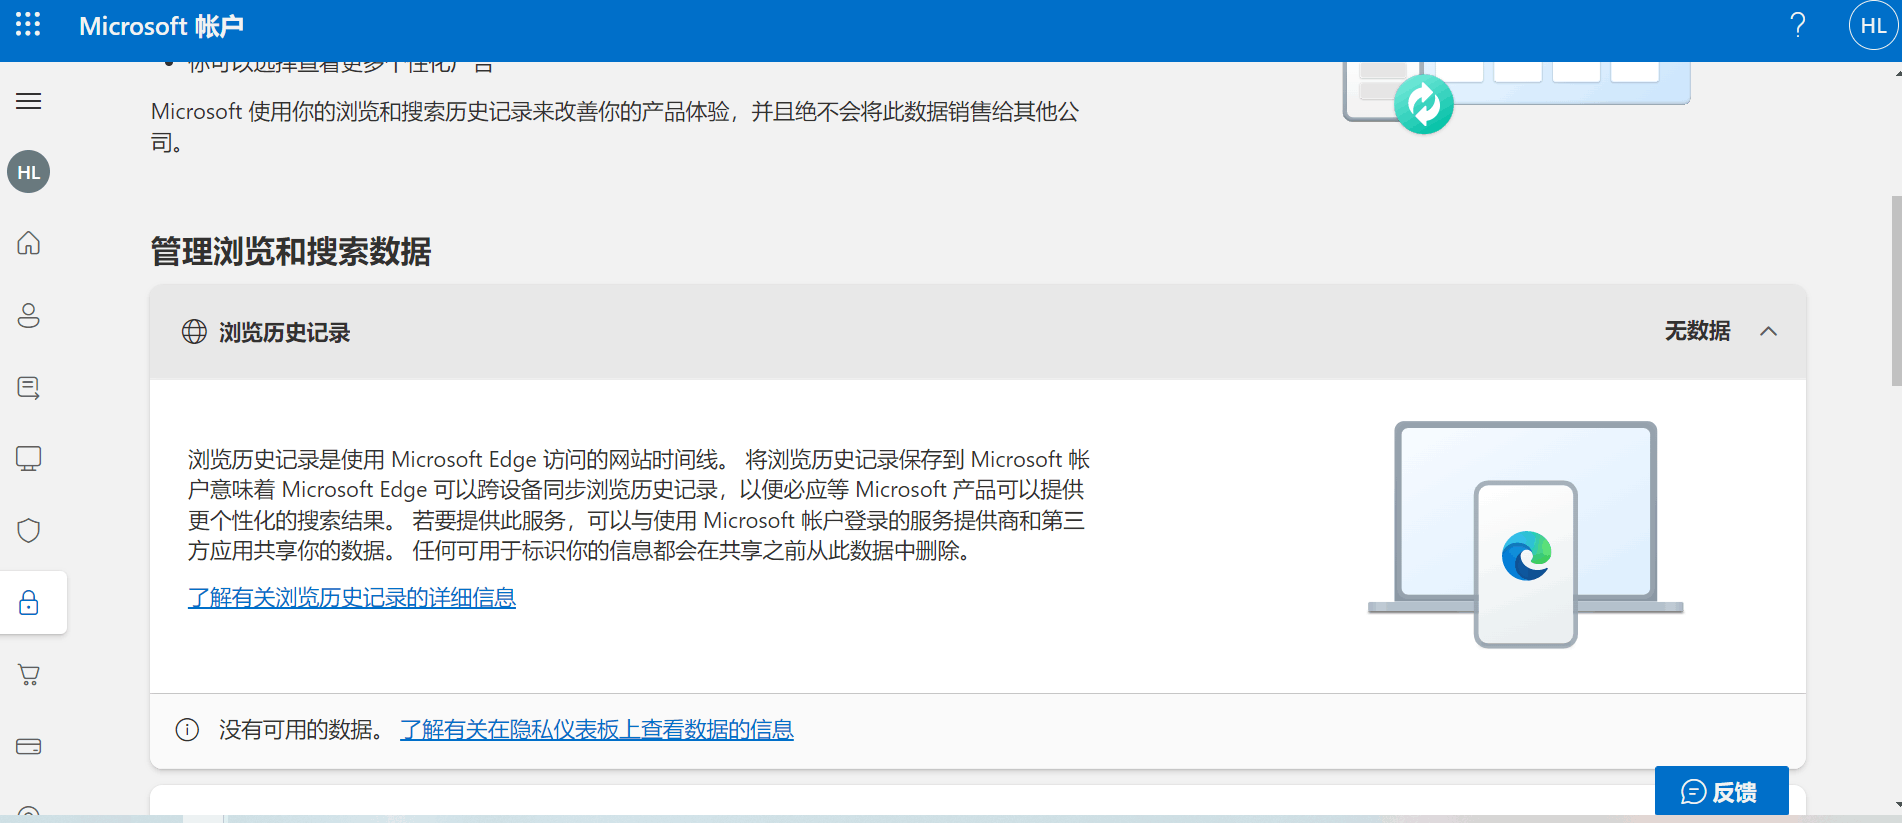Open the app launcher grid icon
Screen dimensions: 1902x823
point(28,25)
